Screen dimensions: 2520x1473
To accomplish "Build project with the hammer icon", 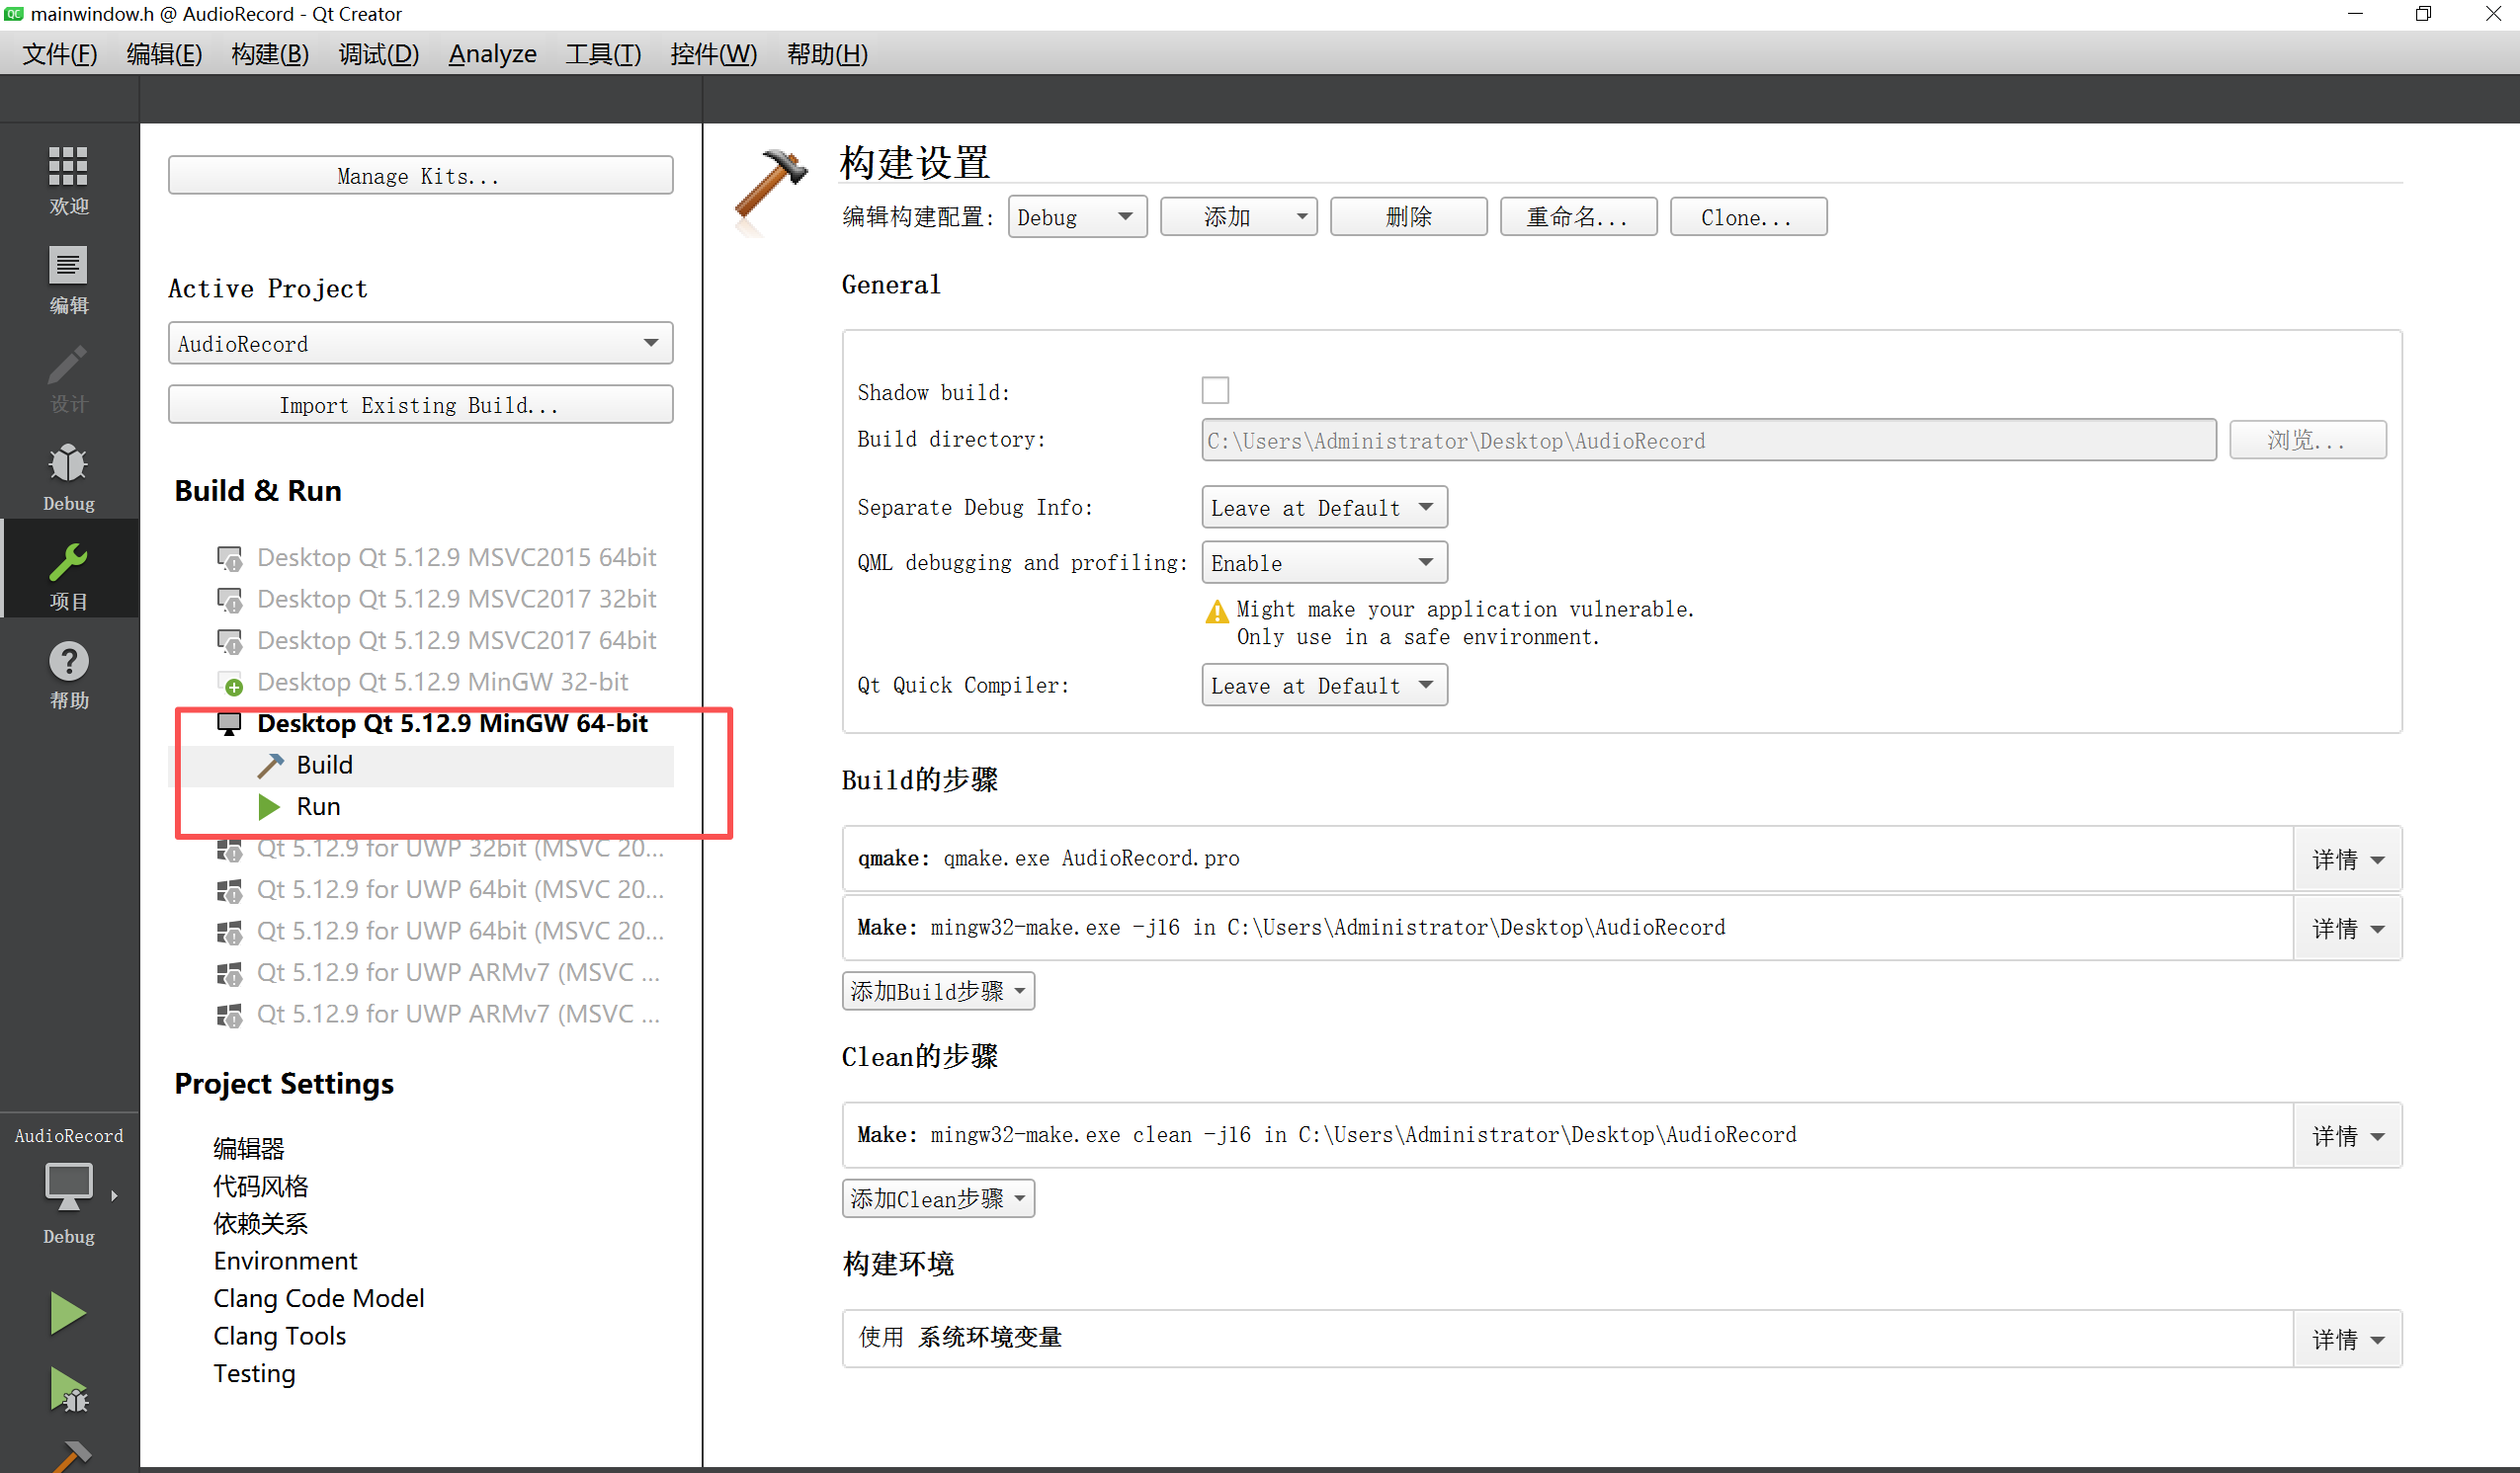I will click(70, 1456).
